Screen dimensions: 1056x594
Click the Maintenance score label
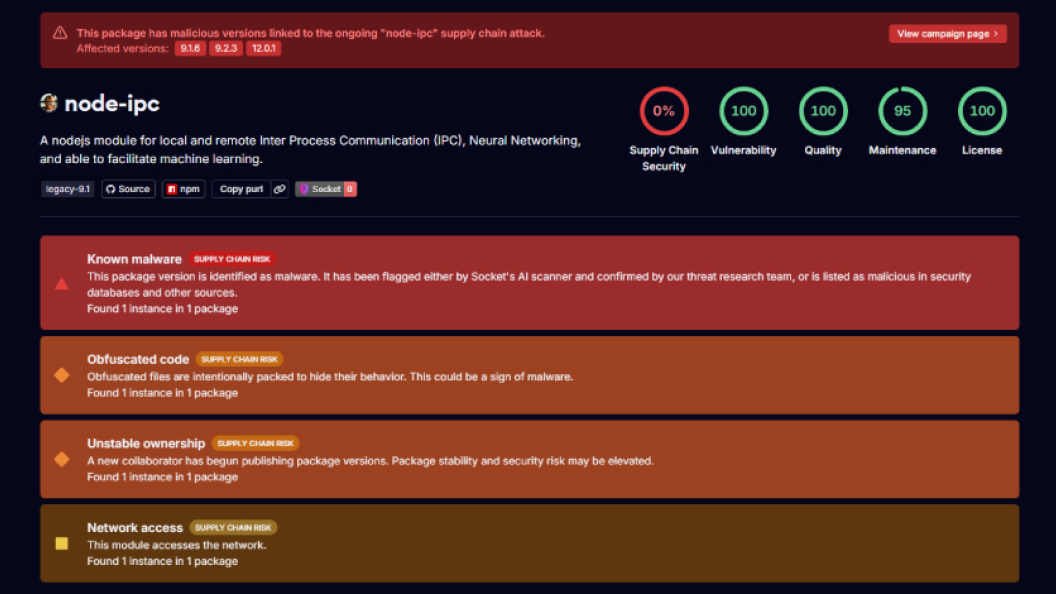tap(902, 151)
